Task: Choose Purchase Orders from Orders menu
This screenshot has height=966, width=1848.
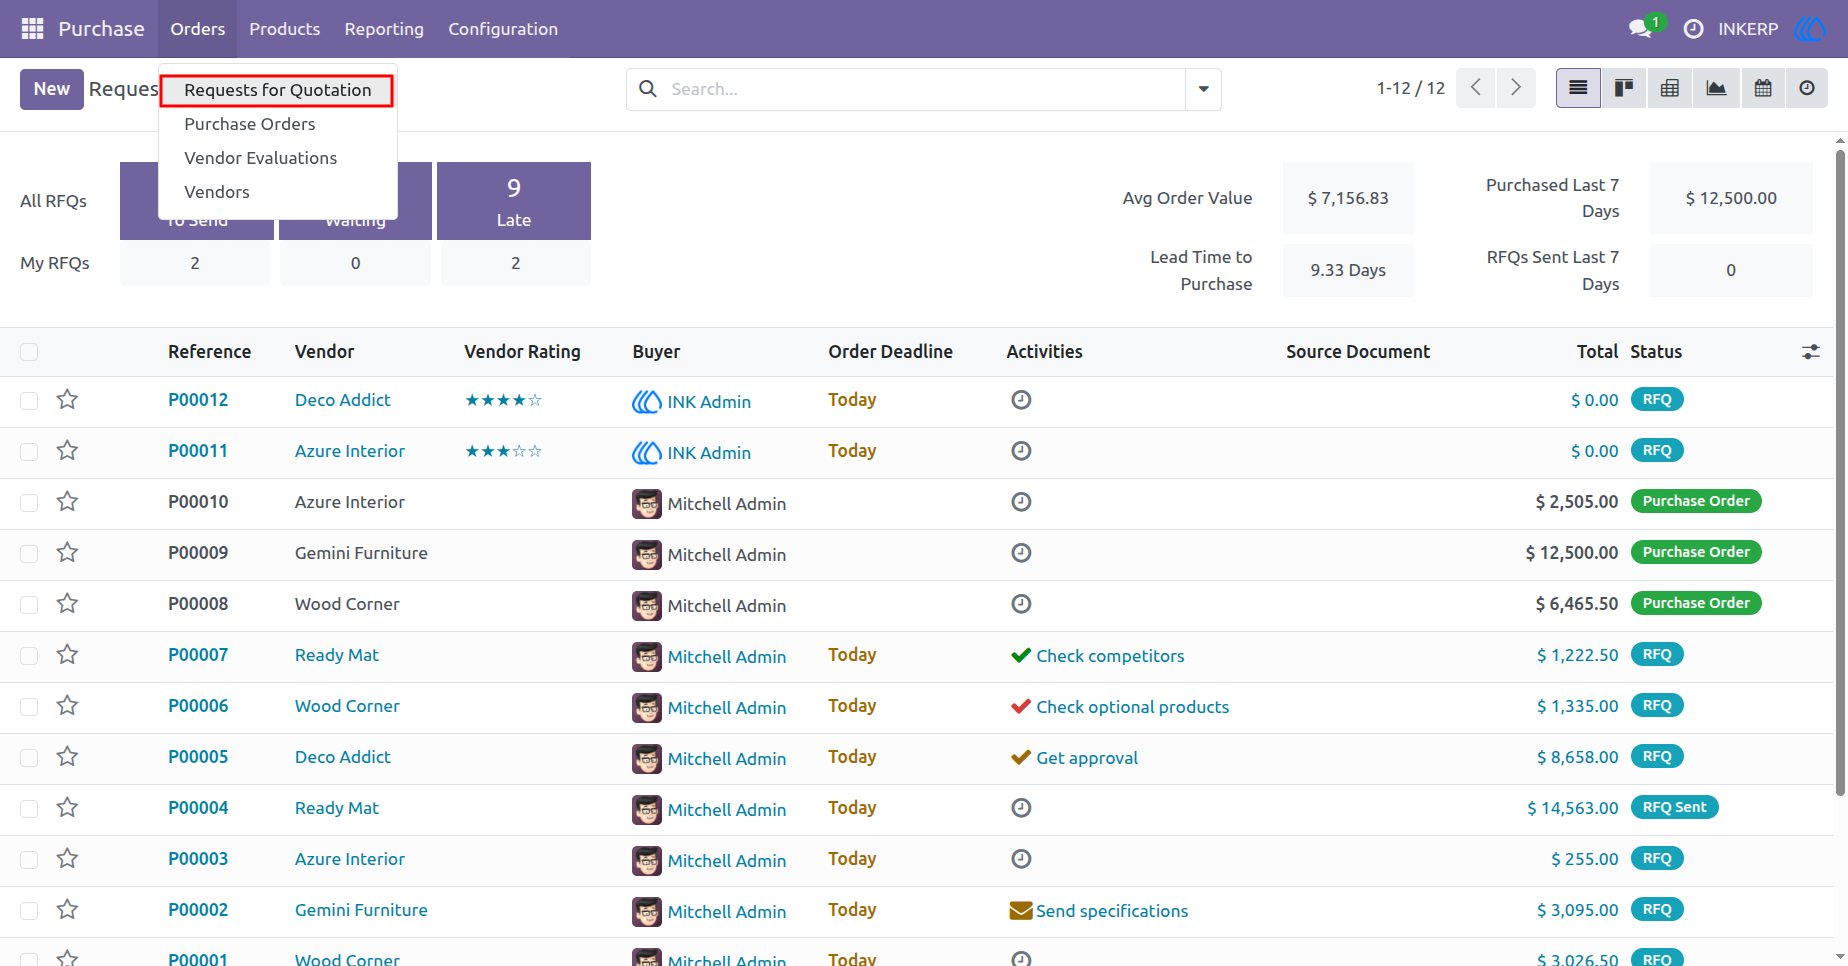Action: 250,124
